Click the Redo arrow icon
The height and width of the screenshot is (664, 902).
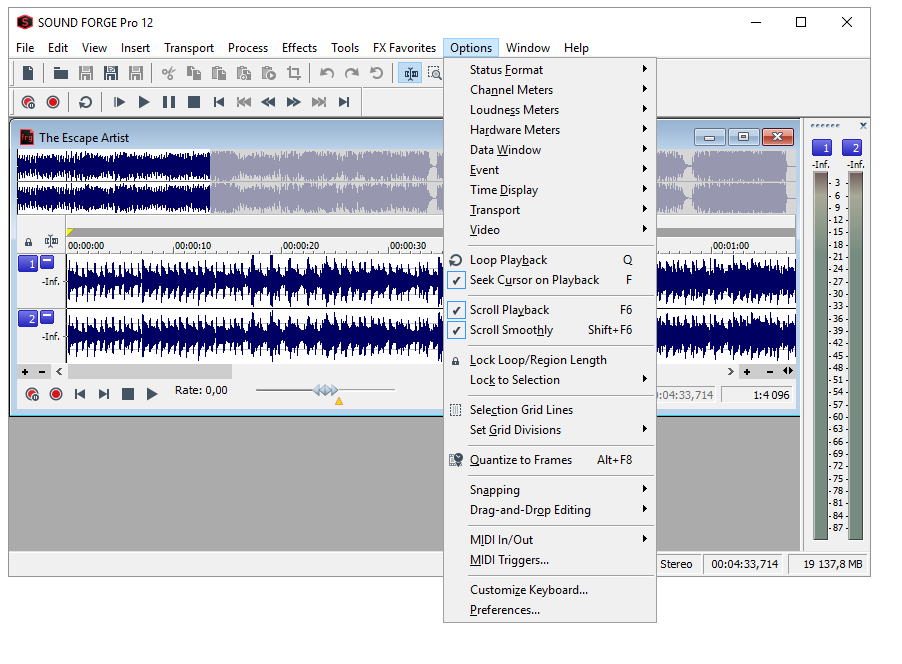tap(351, 73)
